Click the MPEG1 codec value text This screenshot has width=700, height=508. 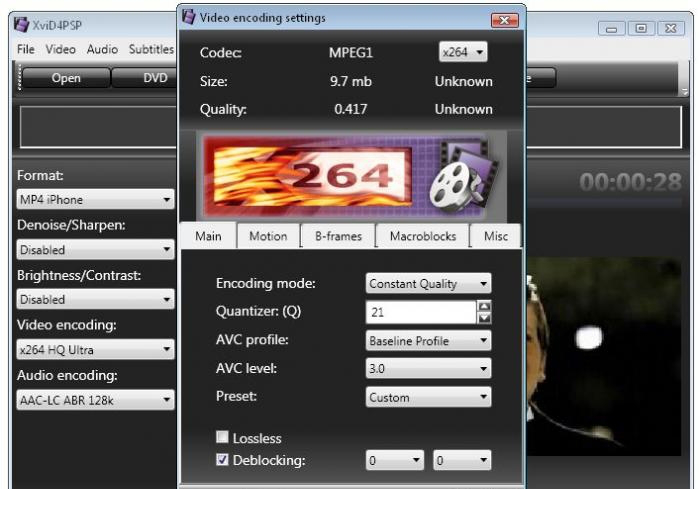351,53
